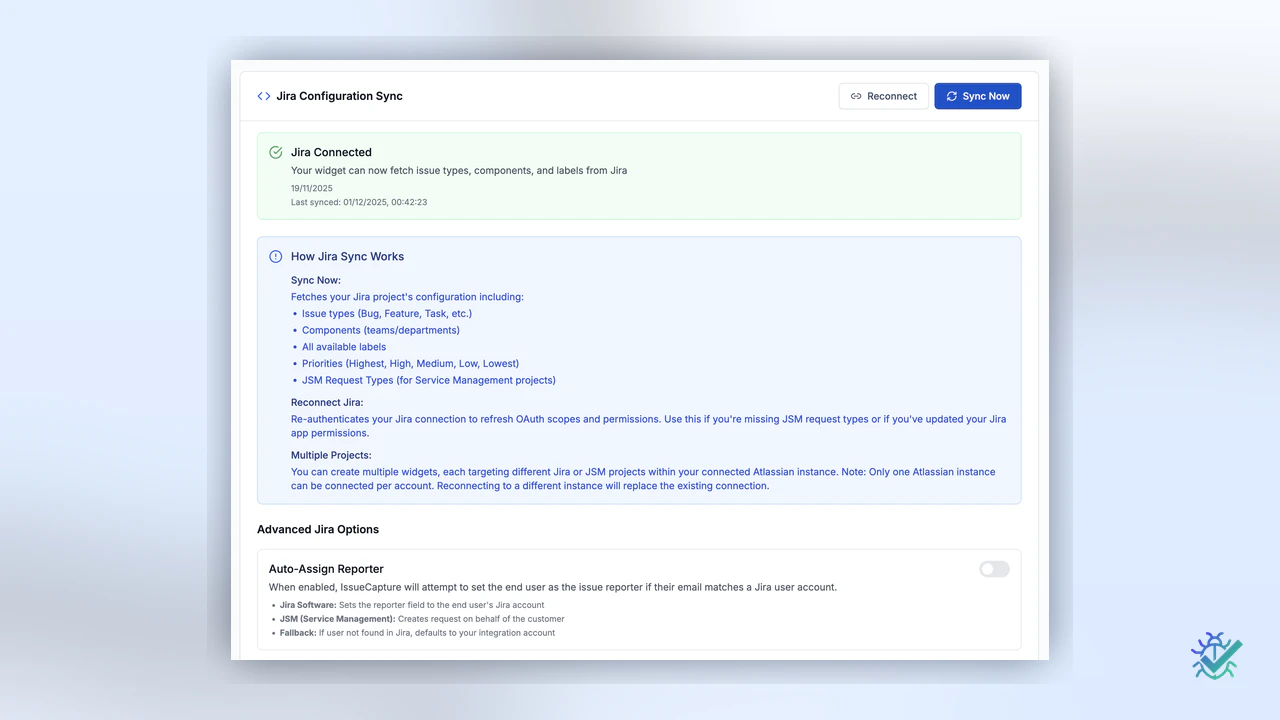Screen dimensions: 1280x720
Task: Click the "Jira Connected" status title
Action: coord(331,152)
